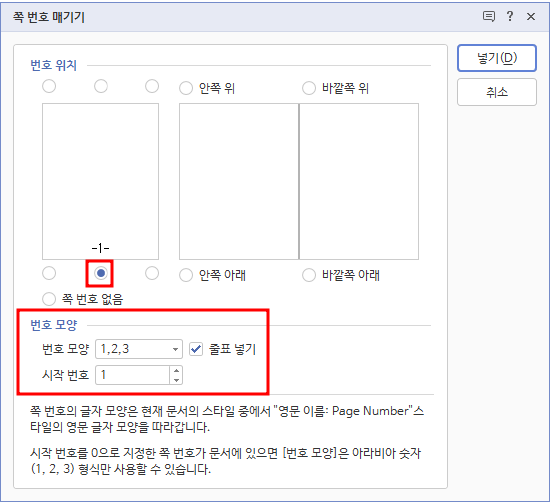
Task: Select bottom-right page number position radio
Action: click(x=152, y=273)
